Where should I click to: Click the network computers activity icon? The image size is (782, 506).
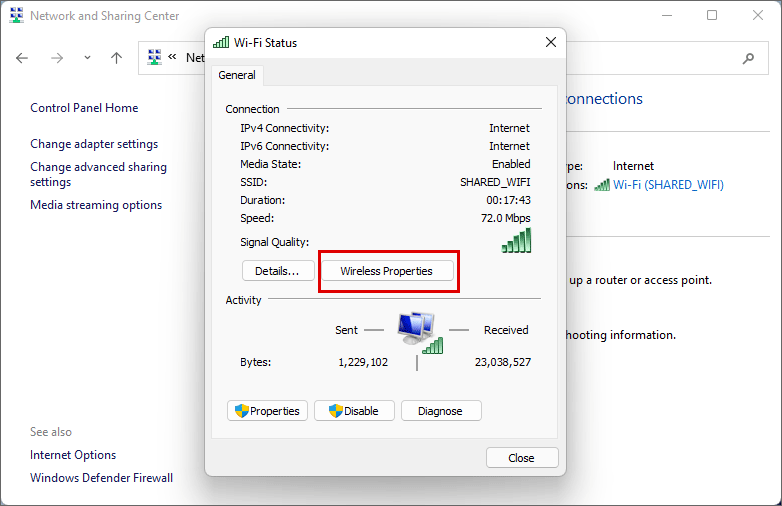pyautogui.click(x=419, y=333)
